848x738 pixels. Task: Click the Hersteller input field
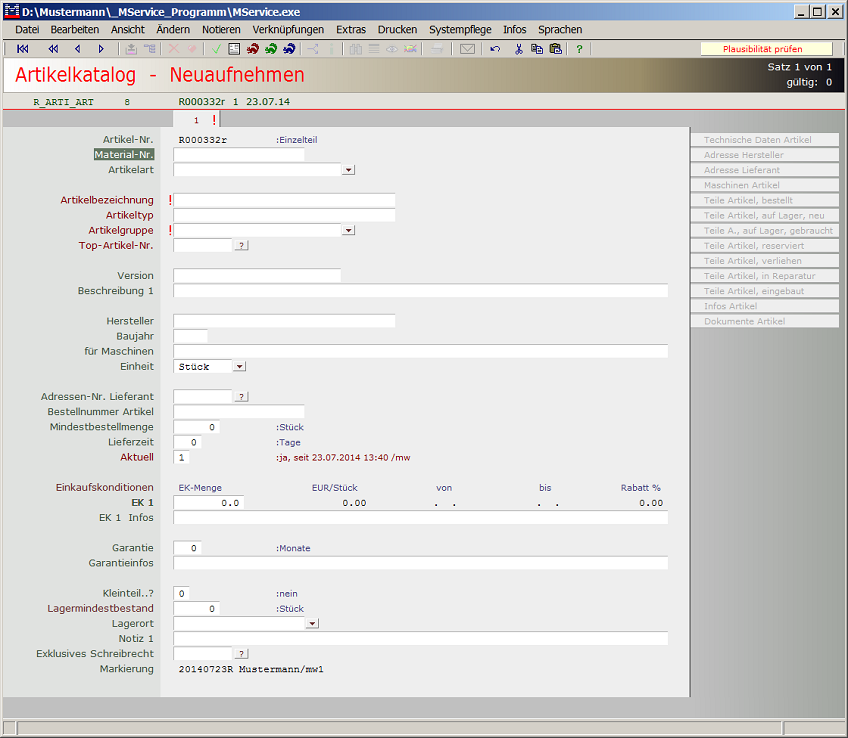point(284,321)
